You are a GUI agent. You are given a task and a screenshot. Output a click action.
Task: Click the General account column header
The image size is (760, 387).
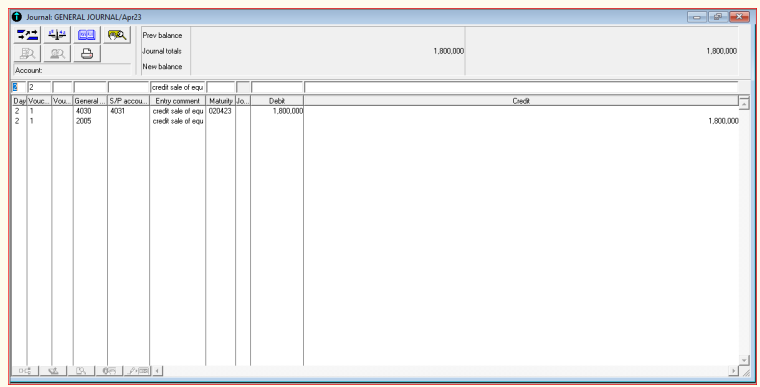tap(90, 101)
